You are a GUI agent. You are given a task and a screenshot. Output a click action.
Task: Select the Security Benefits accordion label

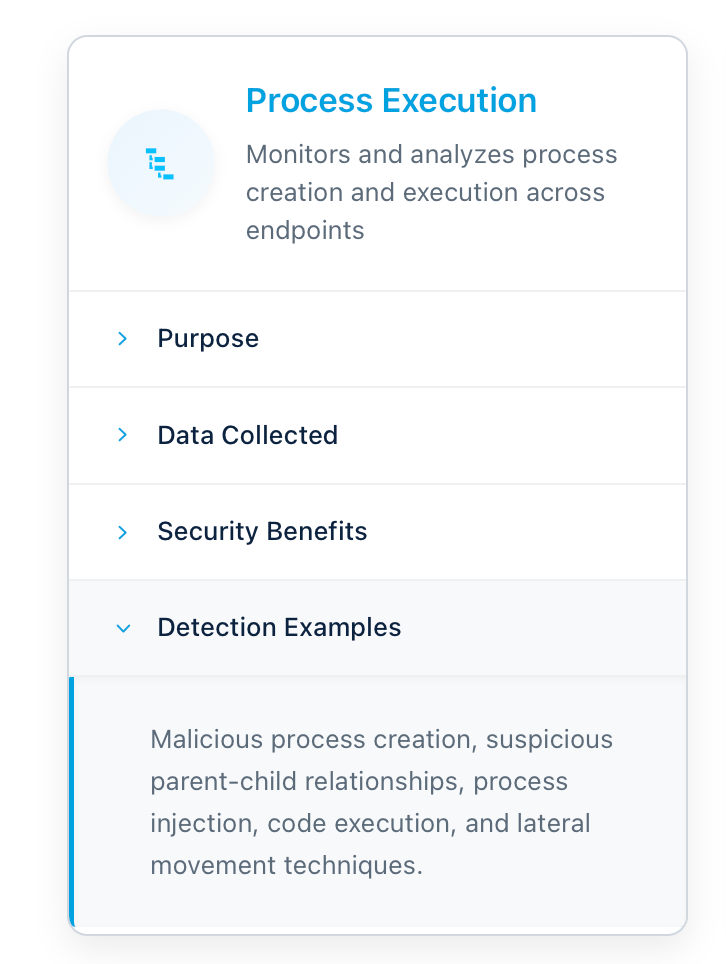(262, 532)
